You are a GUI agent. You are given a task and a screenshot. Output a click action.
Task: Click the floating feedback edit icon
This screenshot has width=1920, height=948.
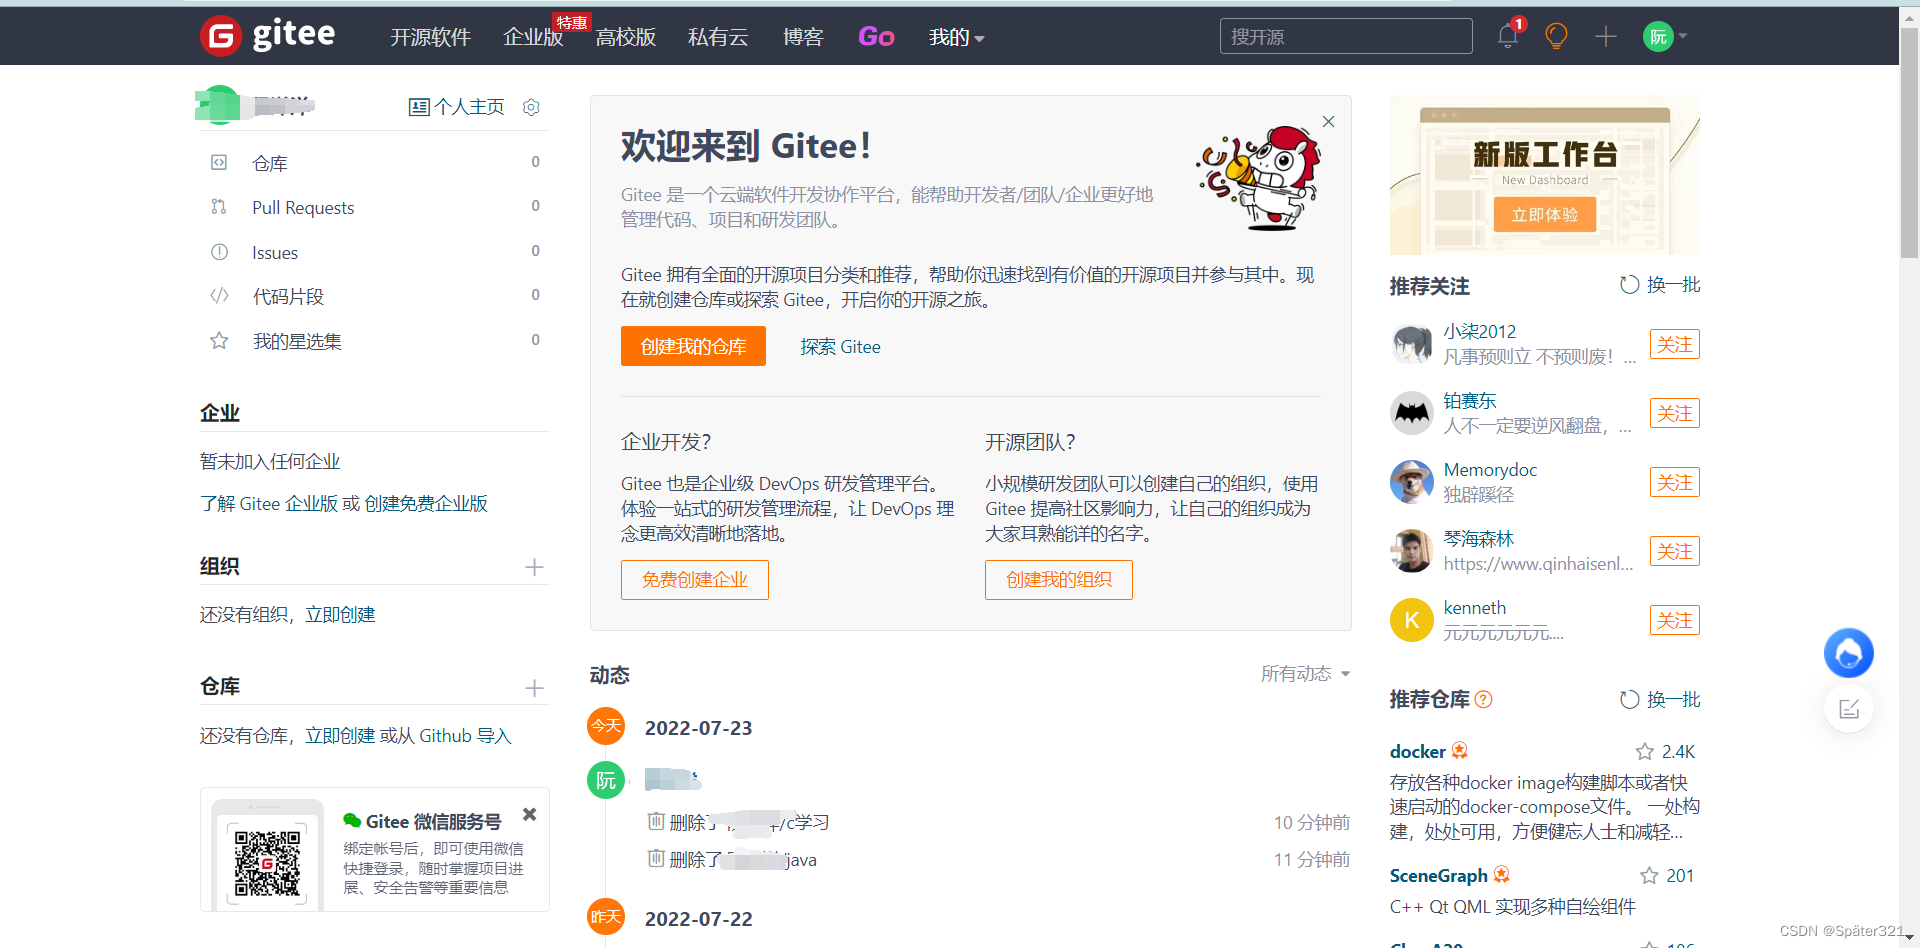click(x=1849, y=709)
